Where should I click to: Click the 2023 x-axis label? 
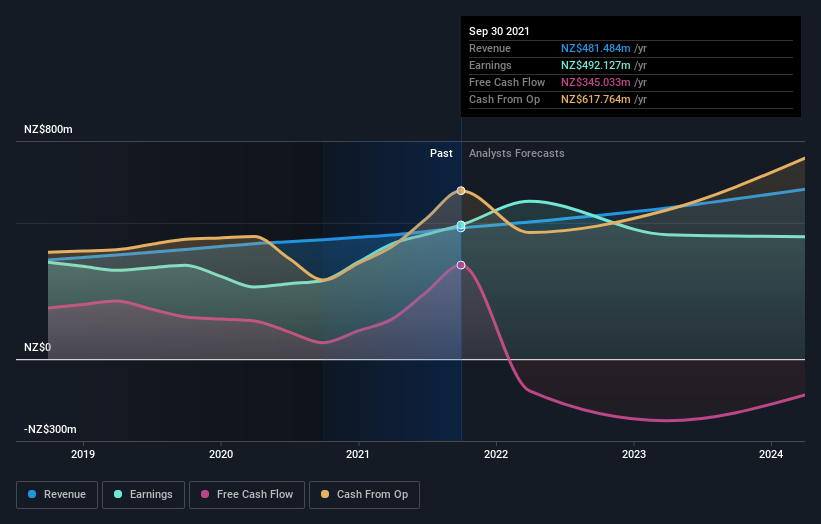(x=634, y=454)
